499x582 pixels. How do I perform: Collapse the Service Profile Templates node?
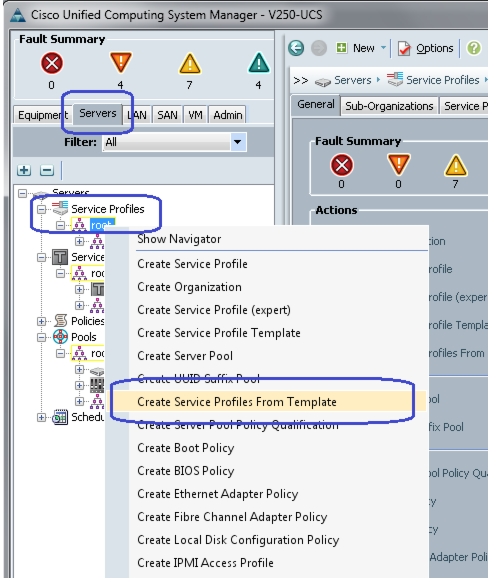point(42,257)
